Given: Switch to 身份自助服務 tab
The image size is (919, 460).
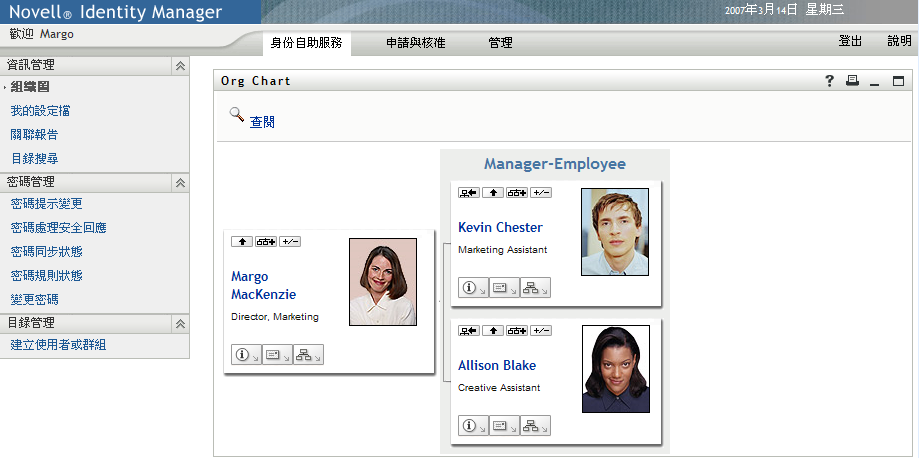Looking at the screenshot, I should [x=307, y=43].
